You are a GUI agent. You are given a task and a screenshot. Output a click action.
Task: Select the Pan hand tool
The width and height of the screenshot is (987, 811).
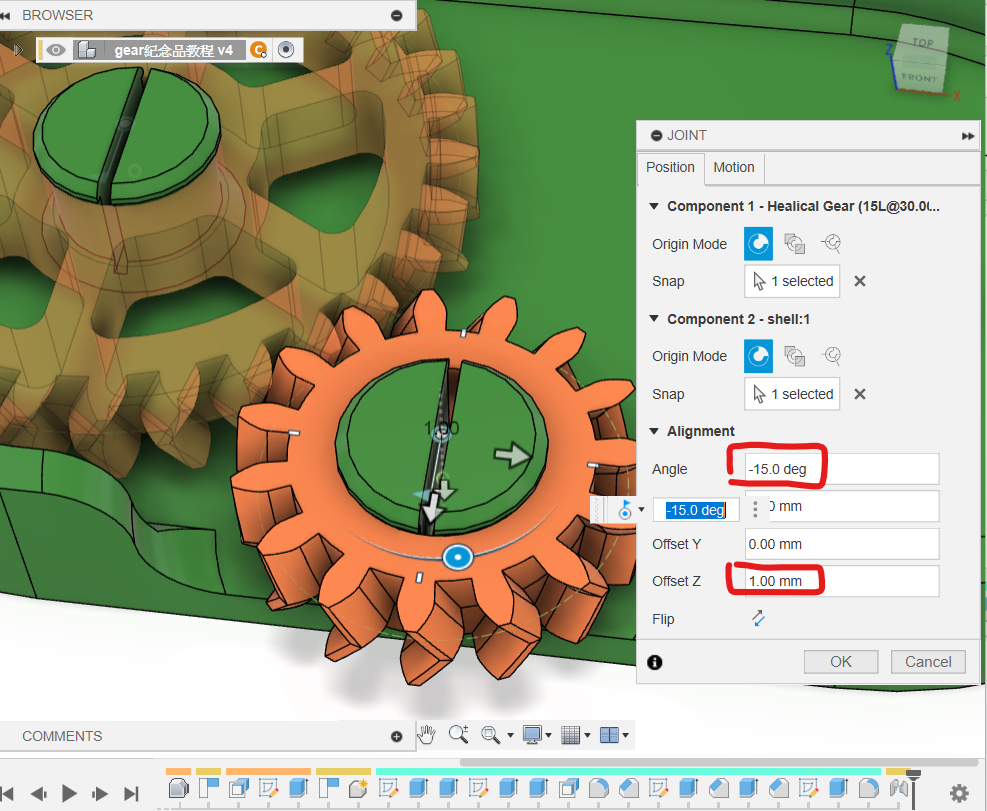427,735
